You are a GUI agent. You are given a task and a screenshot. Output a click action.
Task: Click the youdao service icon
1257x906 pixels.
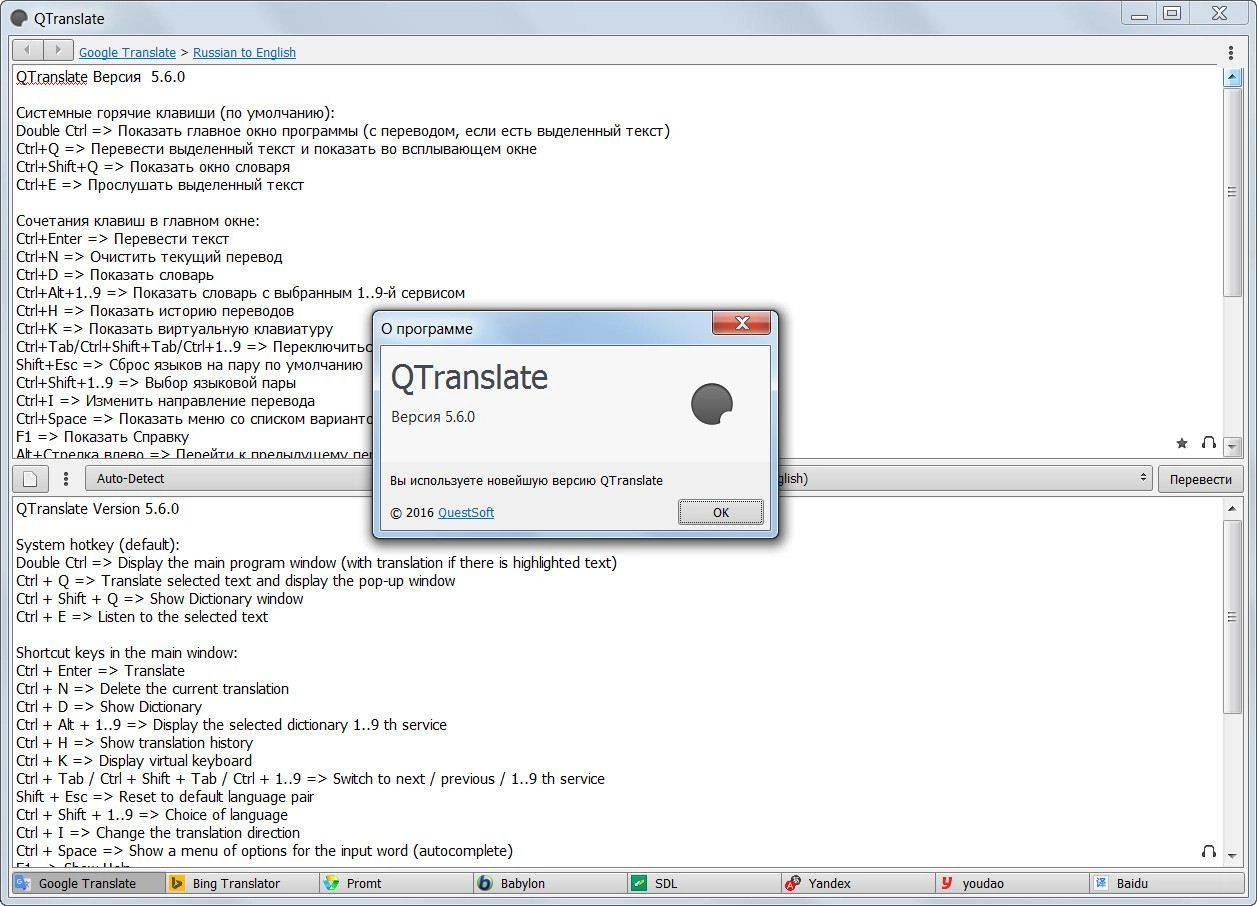click(947, 883)
